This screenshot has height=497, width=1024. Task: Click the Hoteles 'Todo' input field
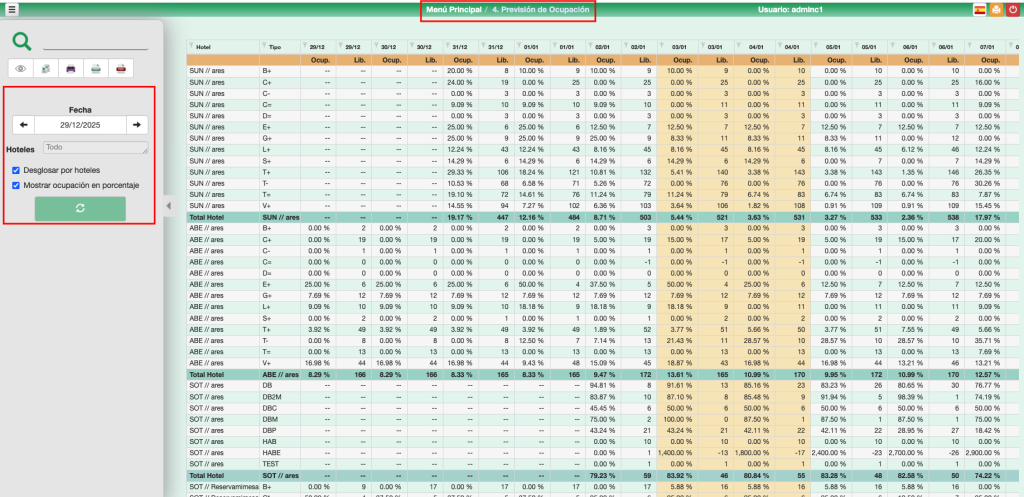94,147
